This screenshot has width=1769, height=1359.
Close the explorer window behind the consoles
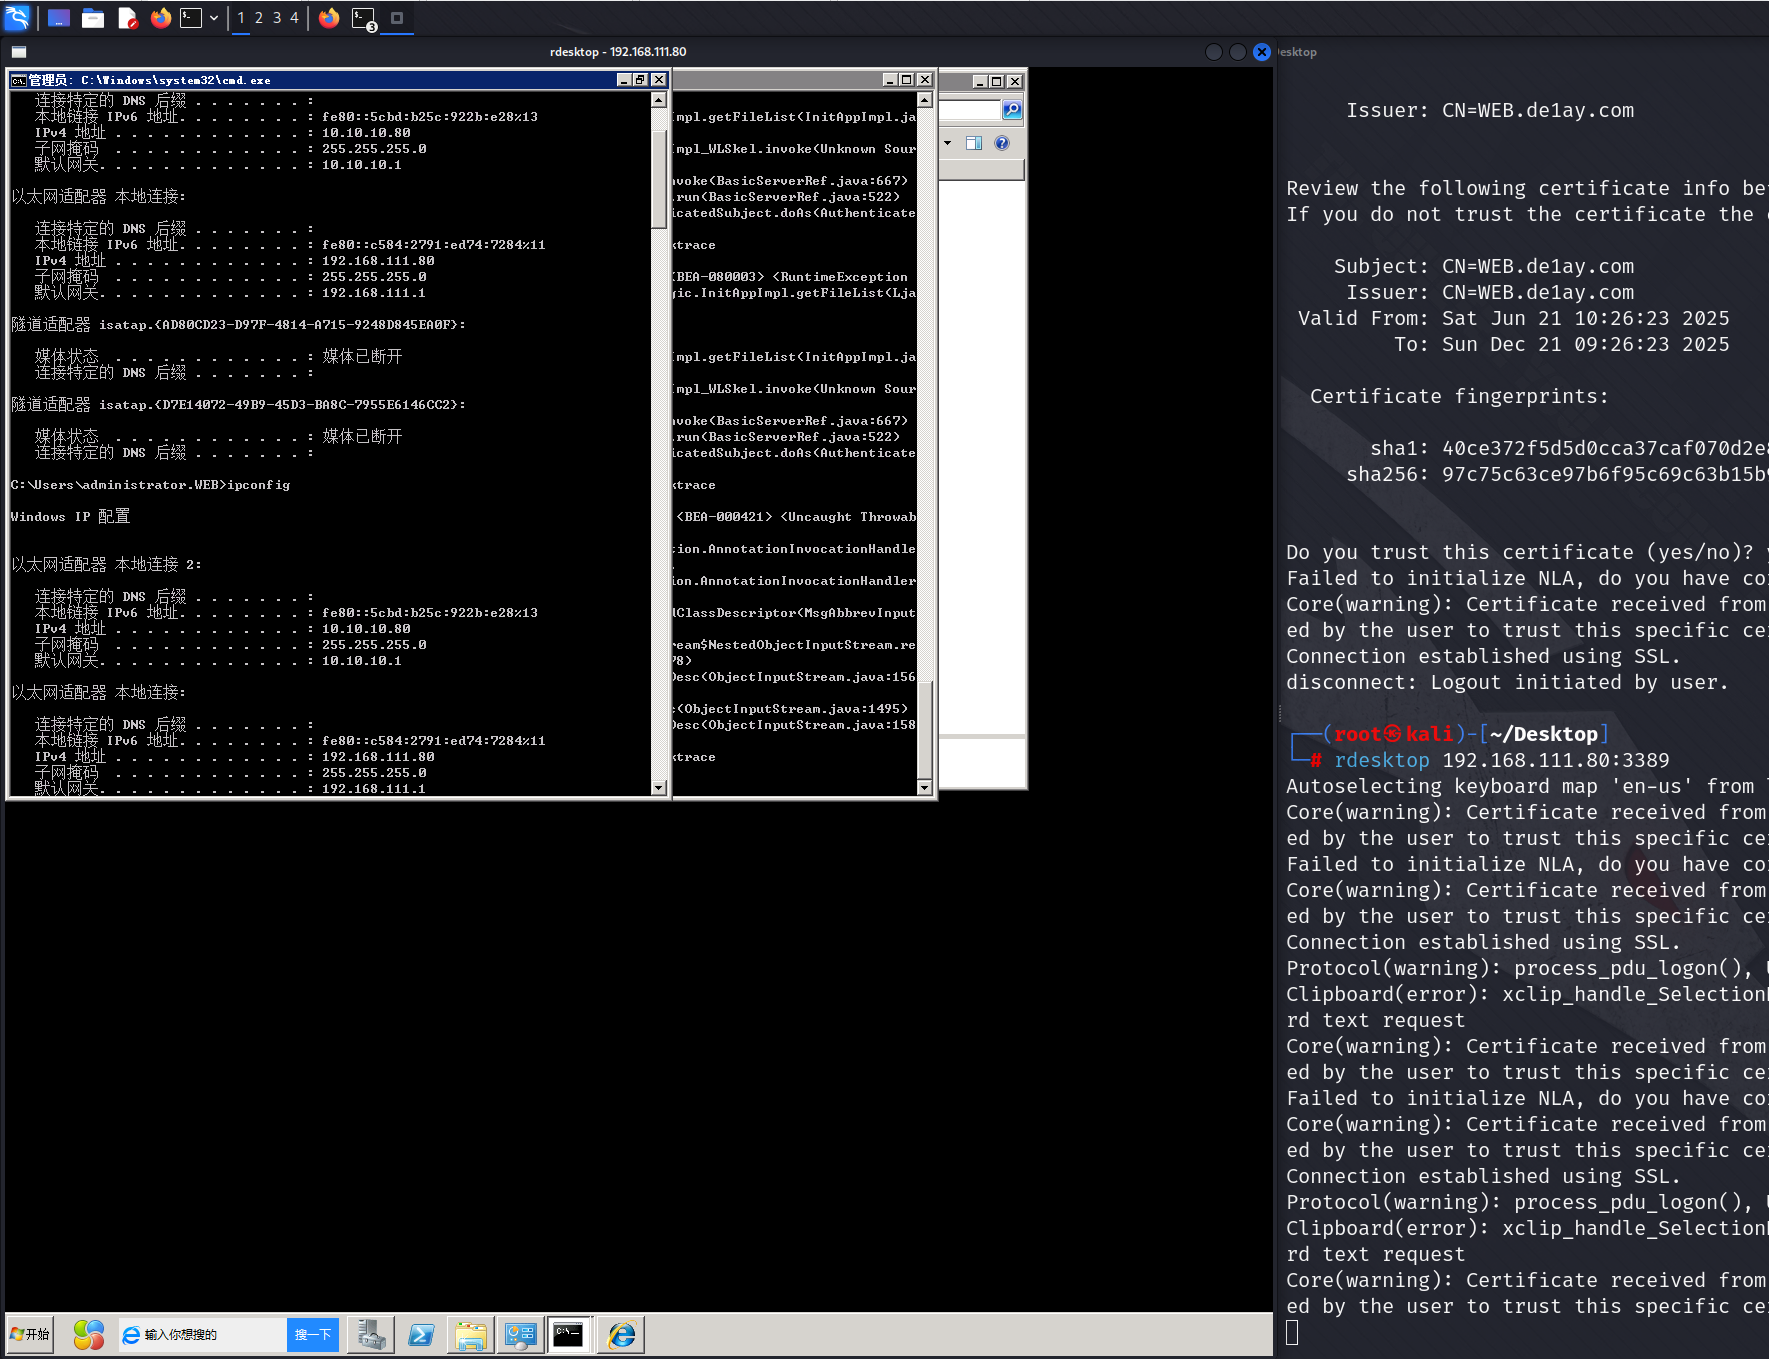(1015, 81)
